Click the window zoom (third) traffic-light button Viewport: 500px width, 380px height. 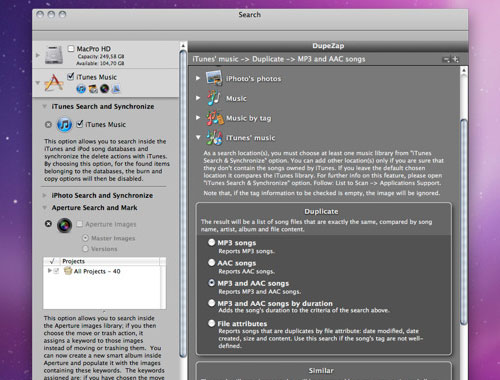62,15
